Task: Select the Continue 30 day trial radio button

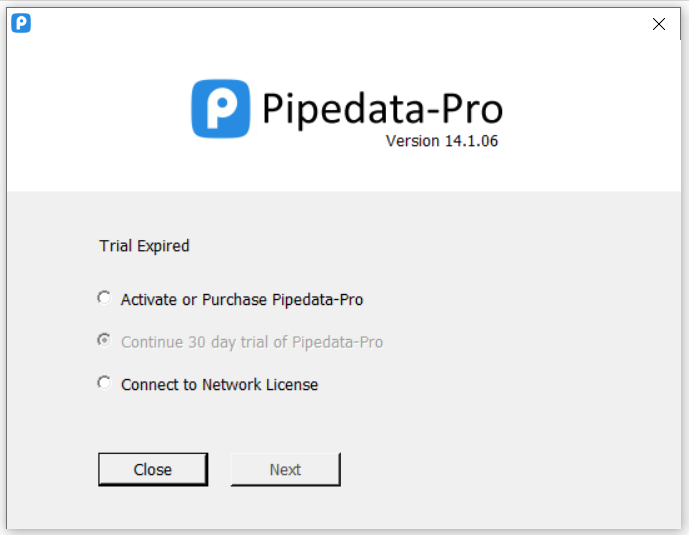Action: [x=104, y=341]
